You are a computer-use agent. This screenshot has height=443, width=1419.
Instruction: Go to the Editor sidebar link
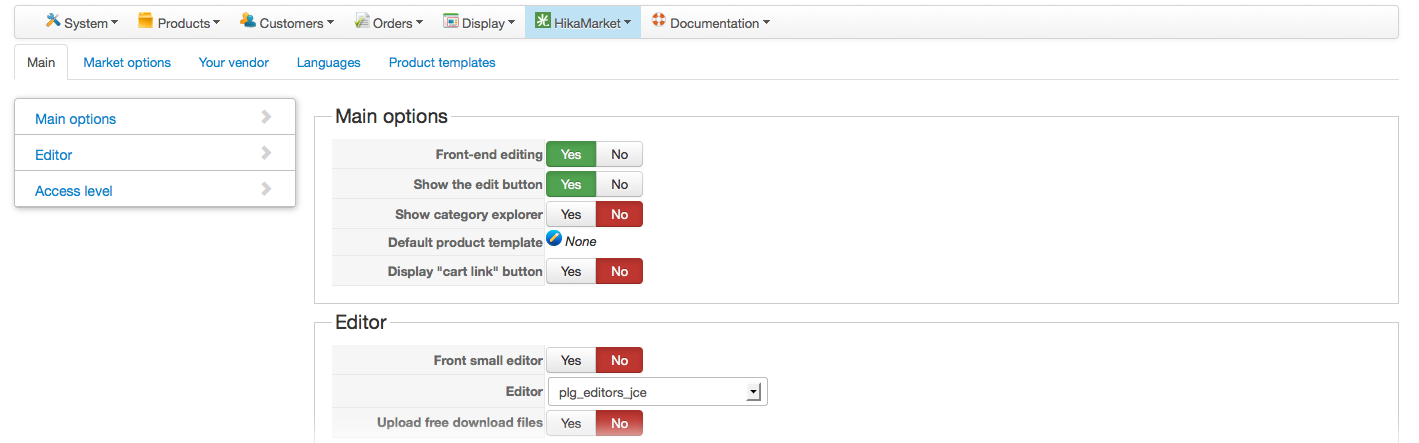click(x=54, y=155)
